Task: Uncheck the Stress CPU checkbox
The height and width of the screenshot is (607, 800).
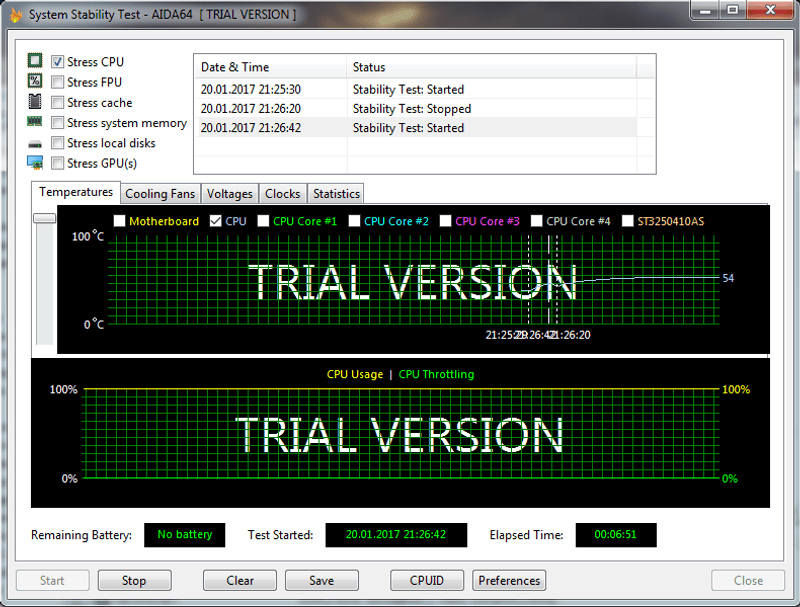Action: point(58,62)
